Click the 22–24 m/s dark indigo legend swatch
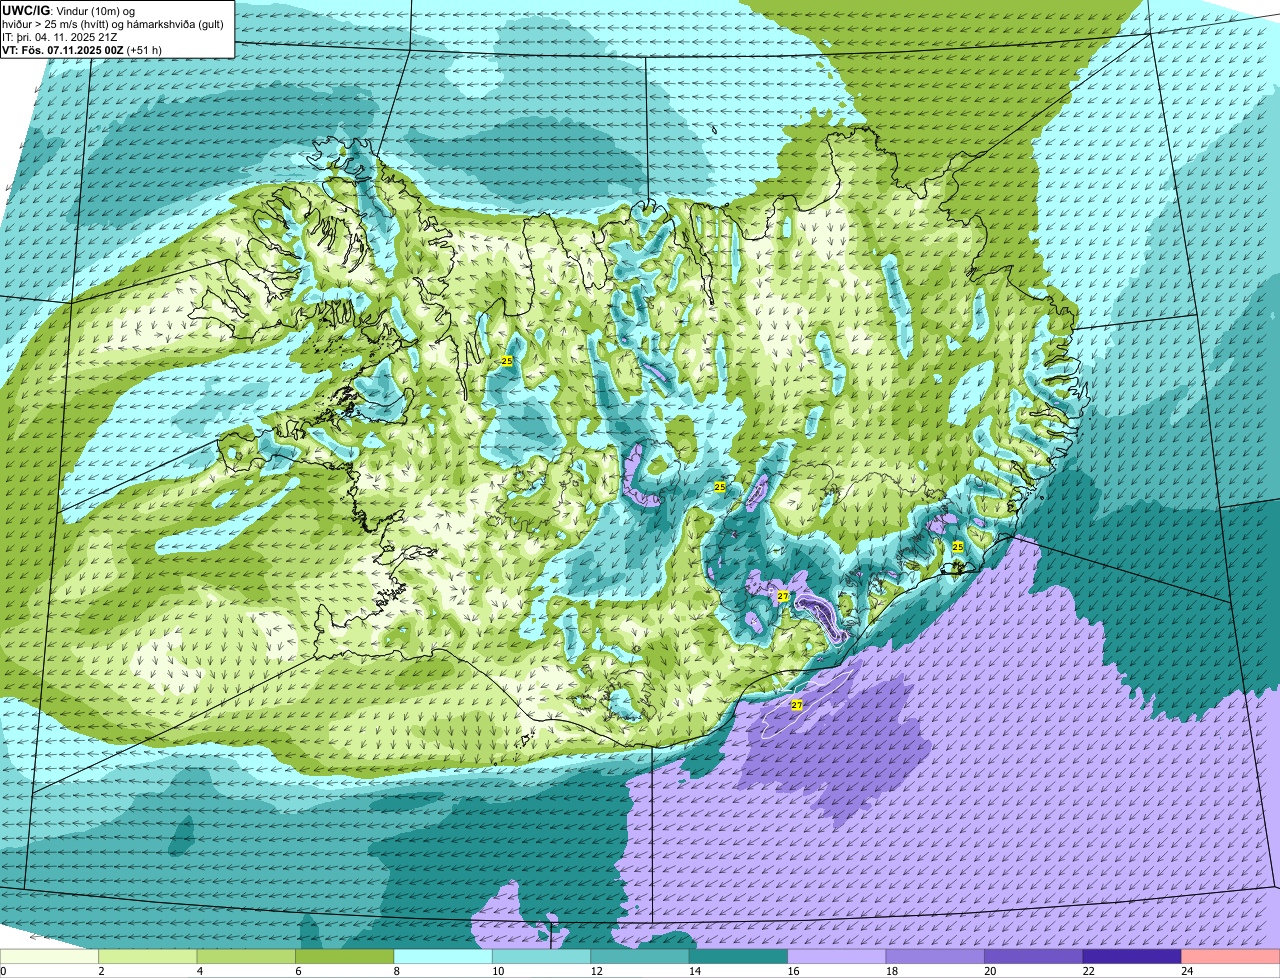The width and height of the screenshot is (1280, 978). click(x=1132, y=956)
